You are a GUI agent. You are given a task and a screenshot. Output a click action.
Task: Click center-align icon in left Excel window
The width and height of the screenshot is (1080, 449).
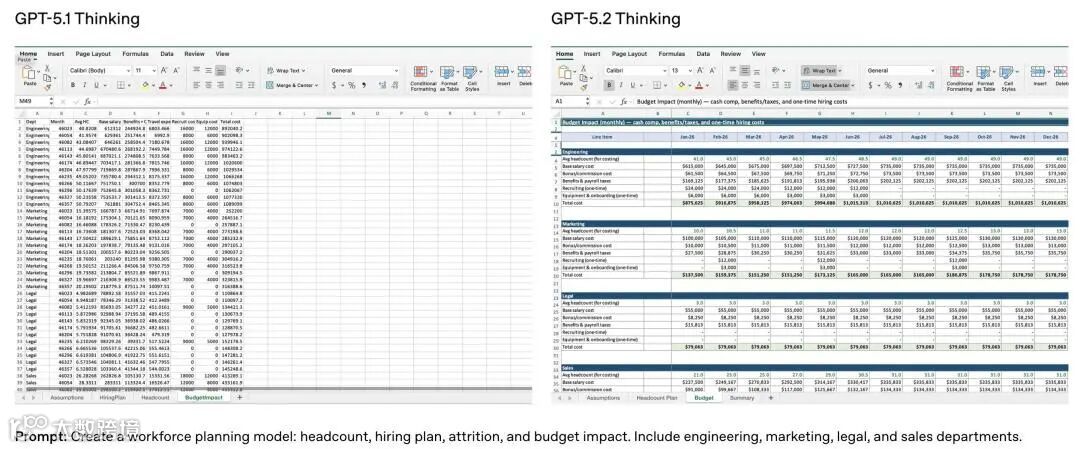(209, 85)
